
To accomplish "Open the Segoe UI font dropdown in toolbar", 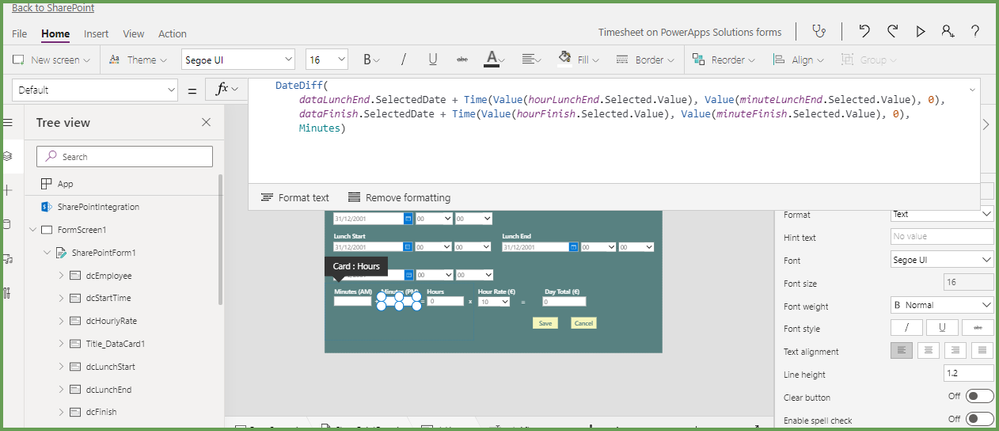I will 238,60.
